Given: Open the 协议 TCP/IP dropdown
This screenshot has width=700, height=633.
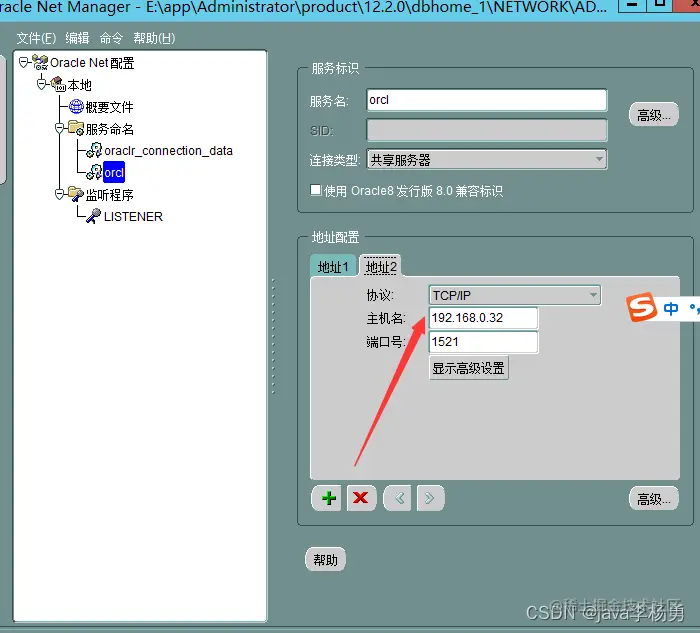Looking at the screenshot, I should tap(514, 295).
